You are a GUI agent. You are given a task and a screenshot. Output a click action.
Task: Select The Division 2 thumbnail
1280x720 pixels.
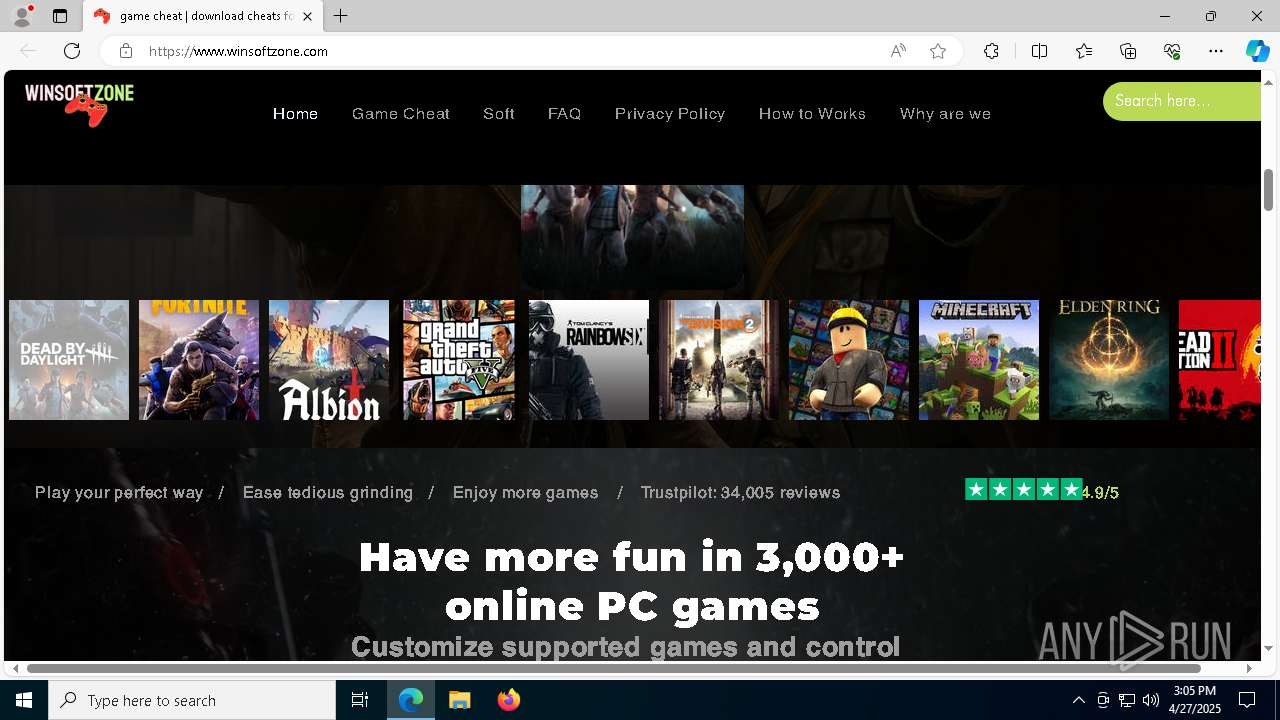tap(719, 360)
